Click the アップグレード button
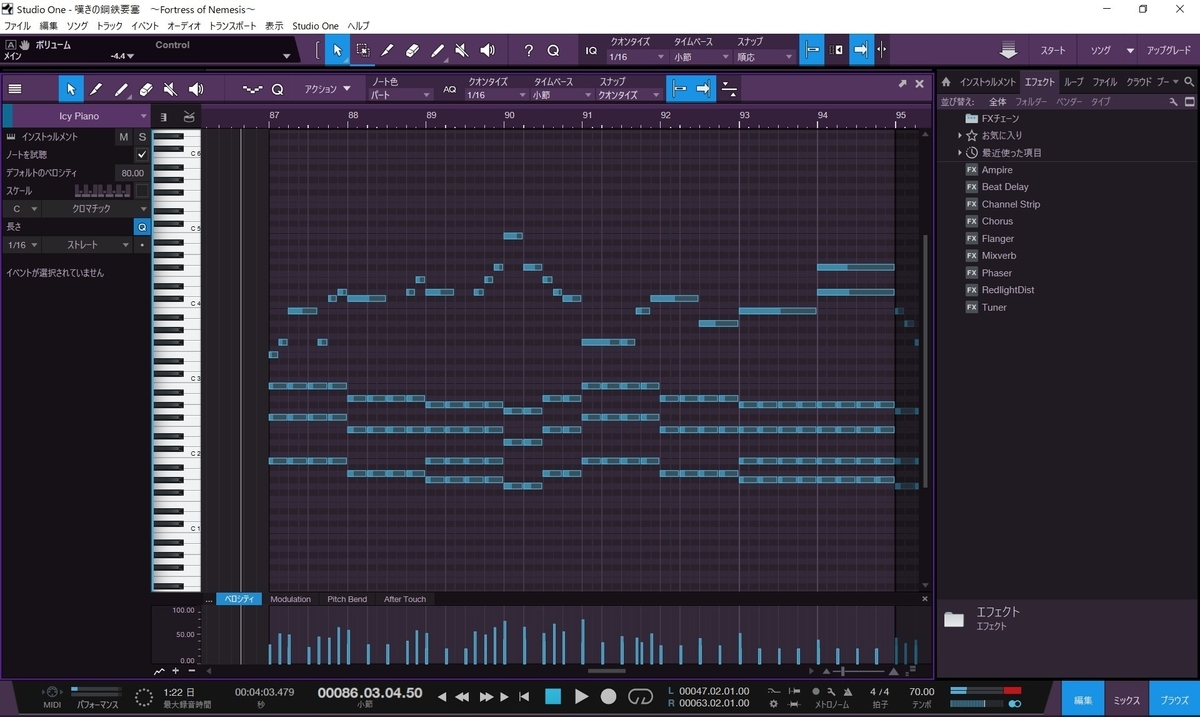 click(x=1169, y=50)
